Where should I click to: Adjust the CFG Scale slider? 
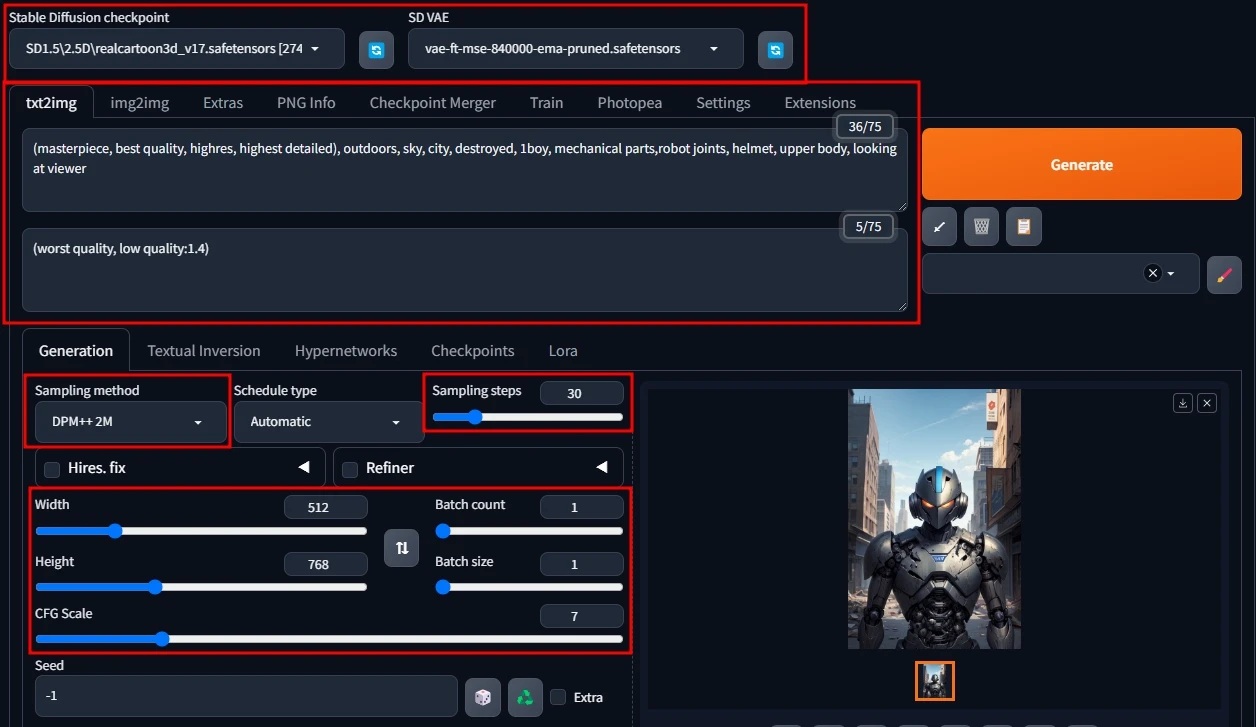pyautogui.click(x=329, y=639)
